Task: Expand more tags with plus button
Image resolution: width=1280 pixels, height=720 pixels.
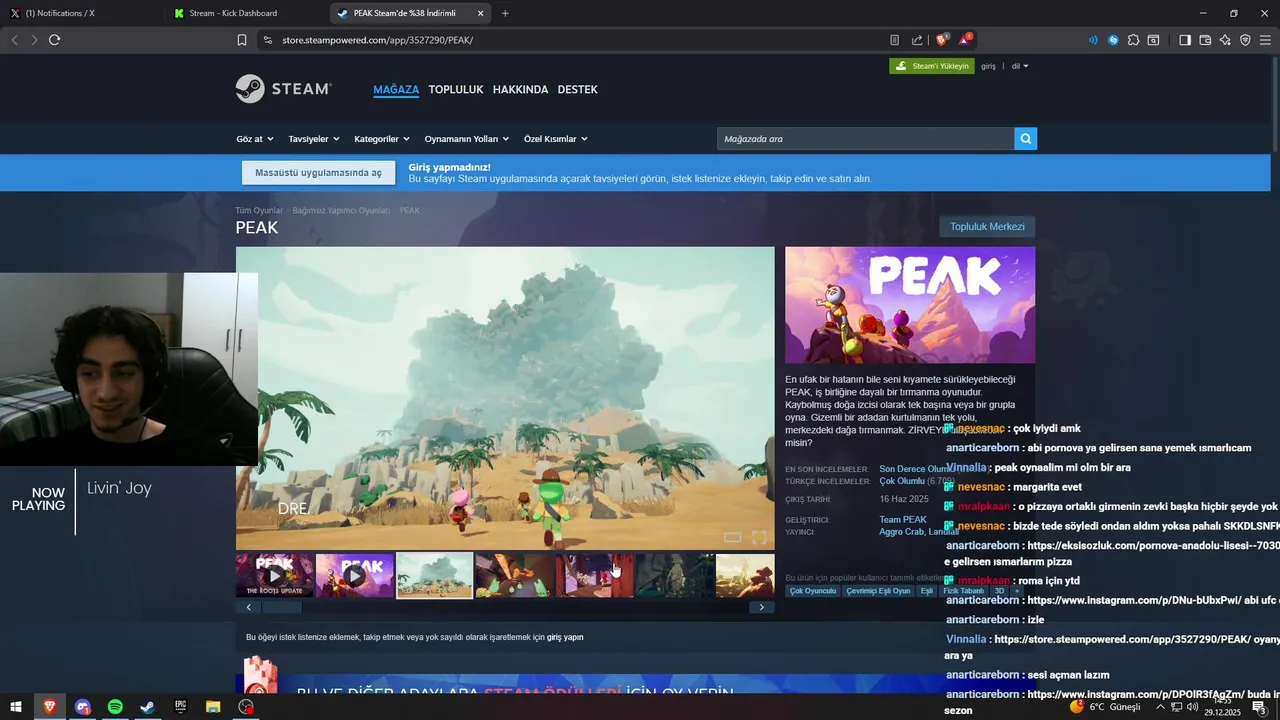Action: point(1017,591)
